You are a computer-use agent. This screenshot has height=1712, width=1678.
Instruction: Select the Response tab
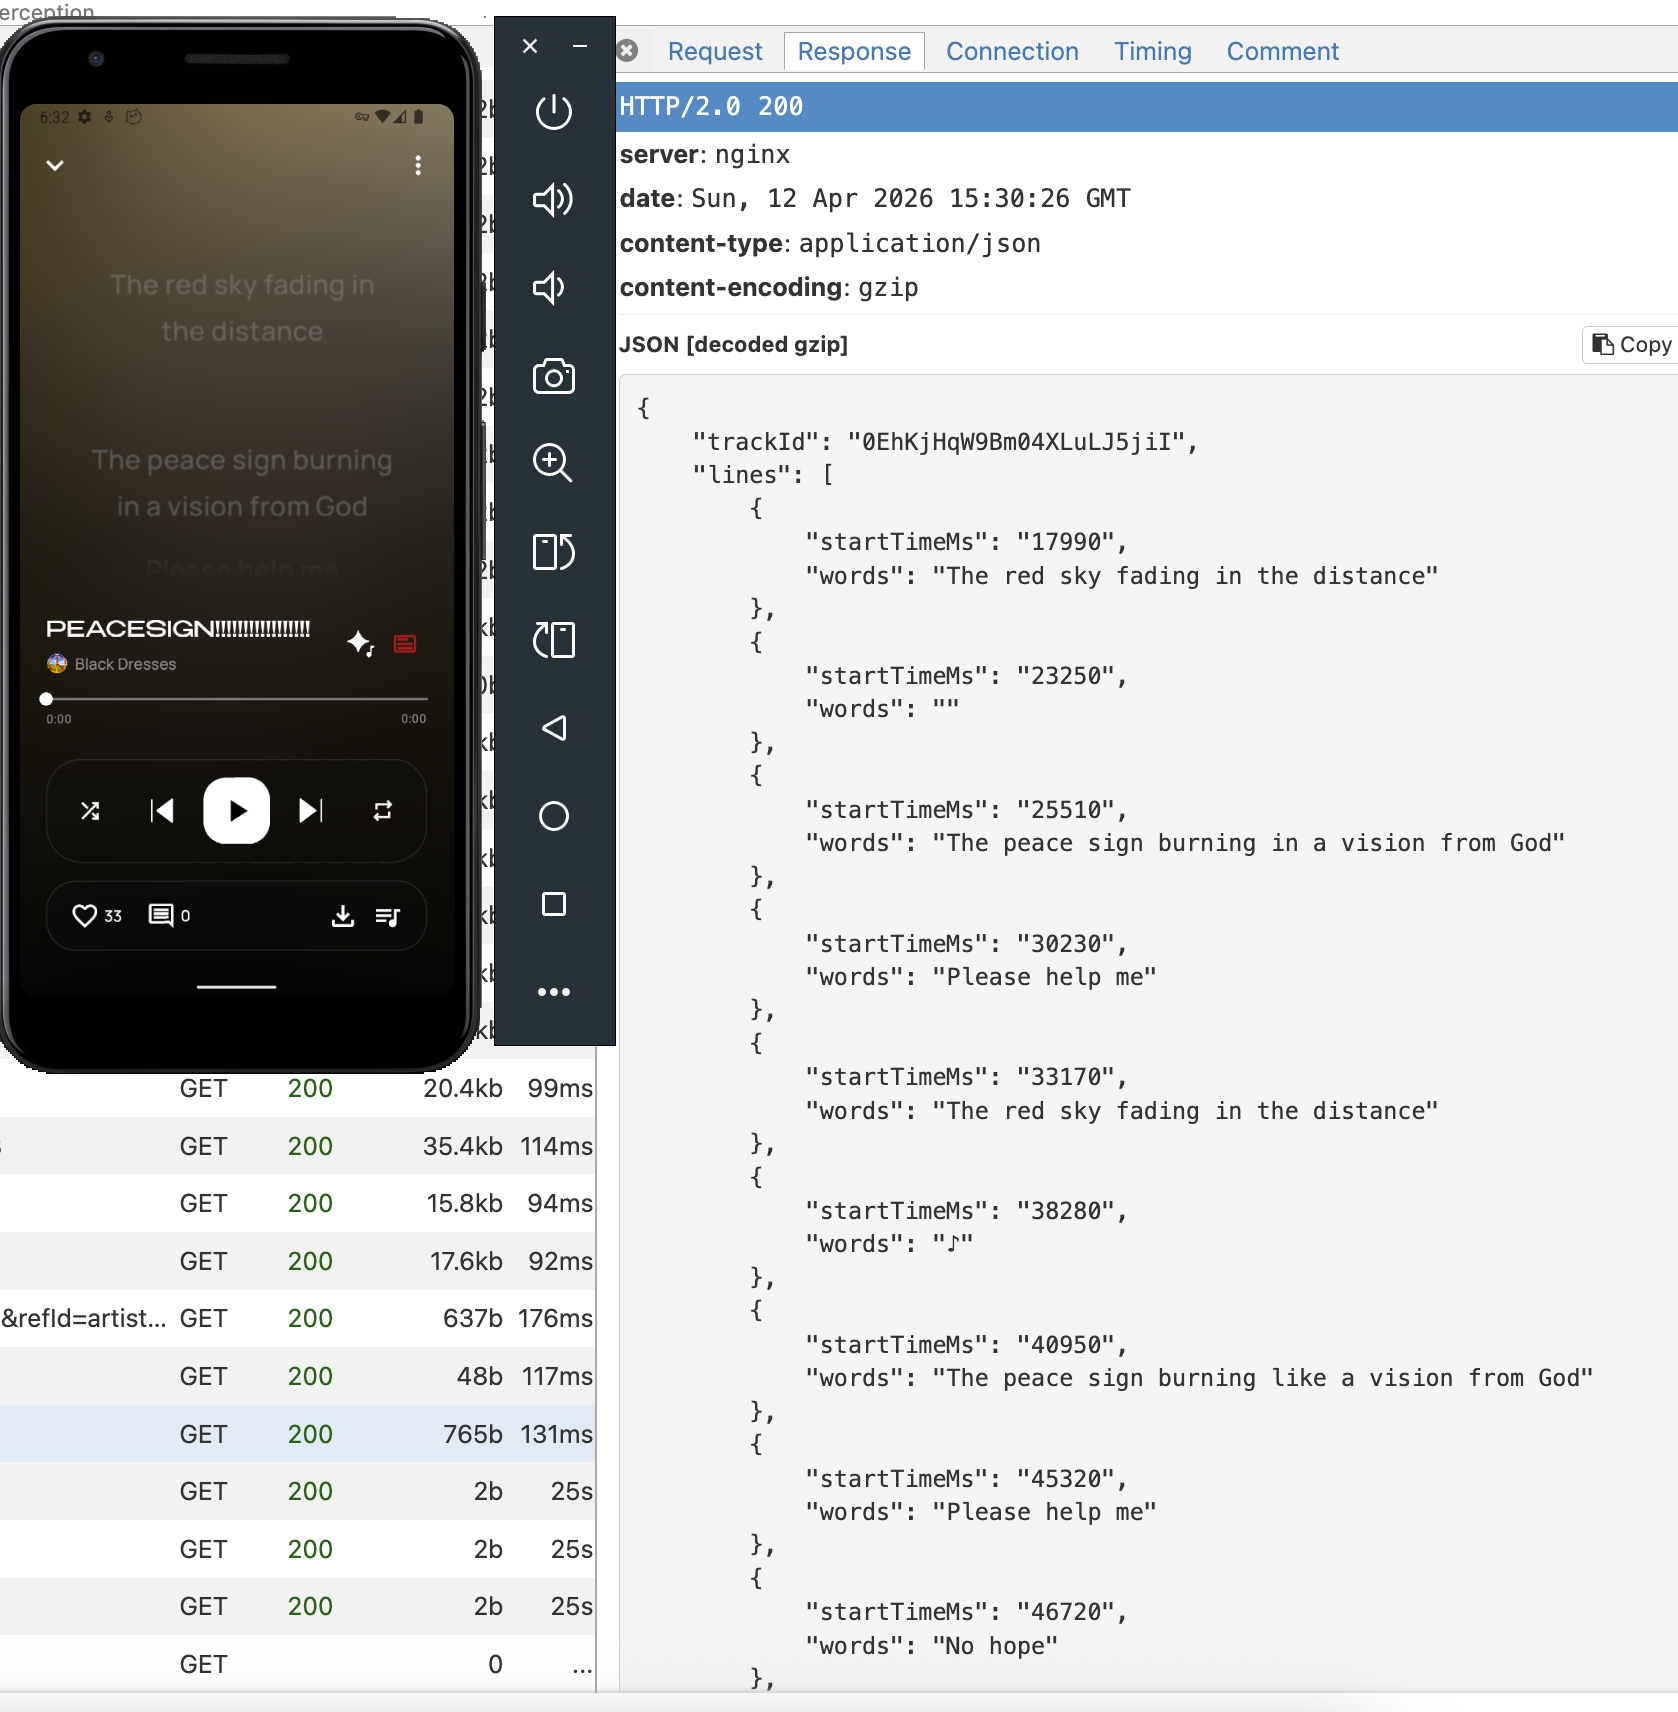[854, 51]
